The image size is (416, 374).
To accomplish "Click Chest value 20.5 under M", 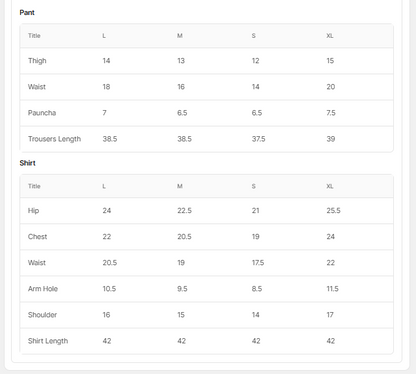I will [184, 237].
